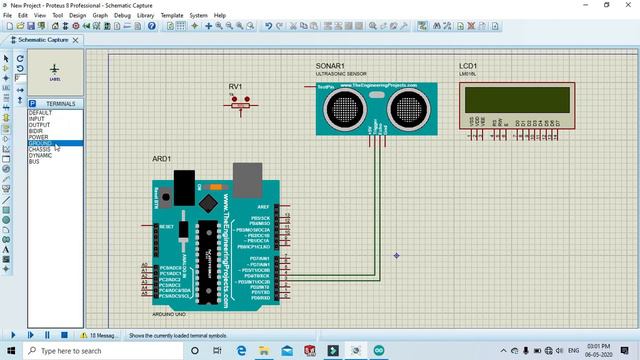
Task: Click the Play simulation button
Action: click(13, 335)
